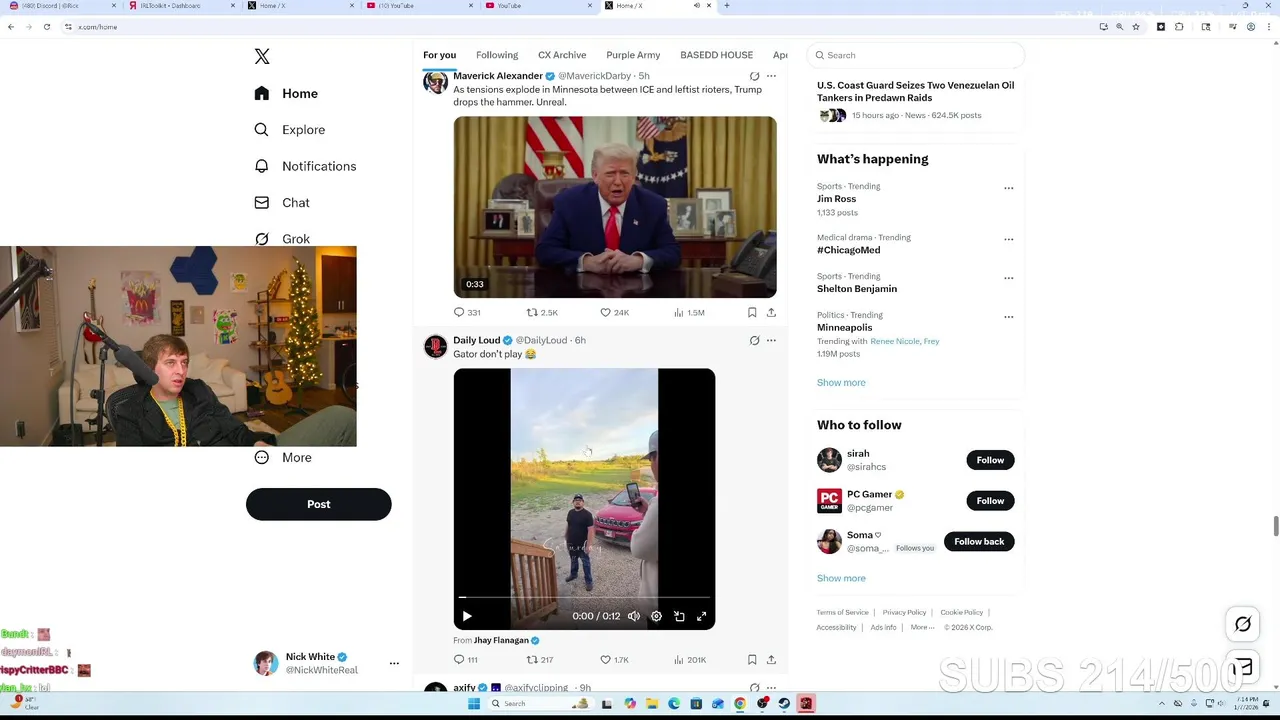Mute the Daily Loud video
The height and width of the screenshot is (720, 1280).
[634, 616]
